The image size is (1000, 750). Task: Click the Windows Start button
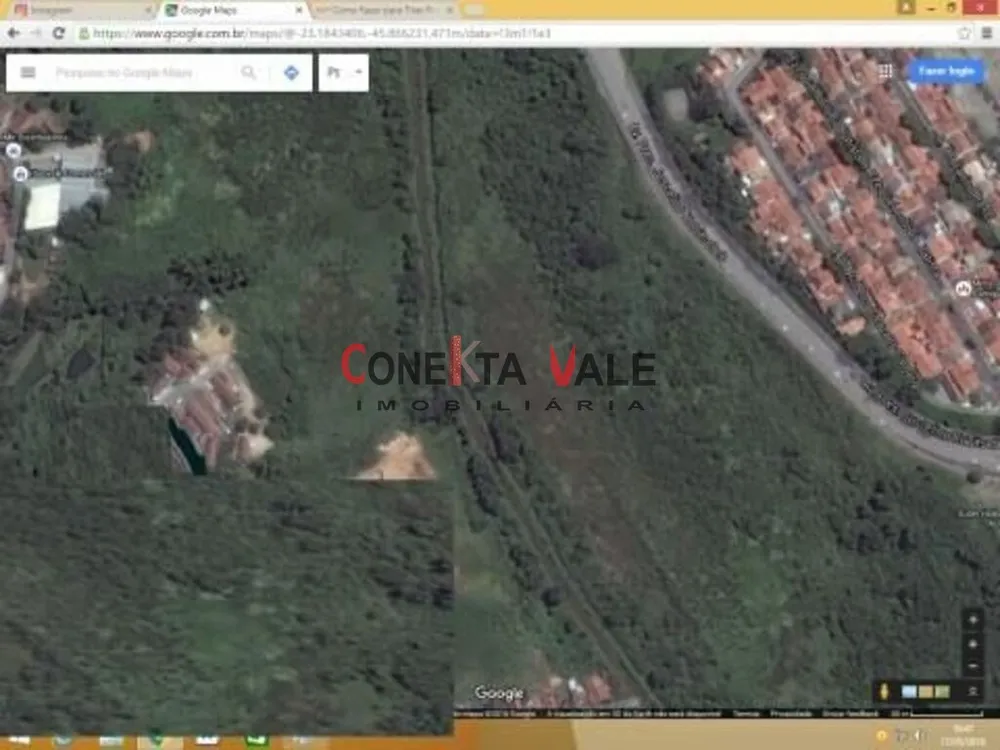pos(18,740)
